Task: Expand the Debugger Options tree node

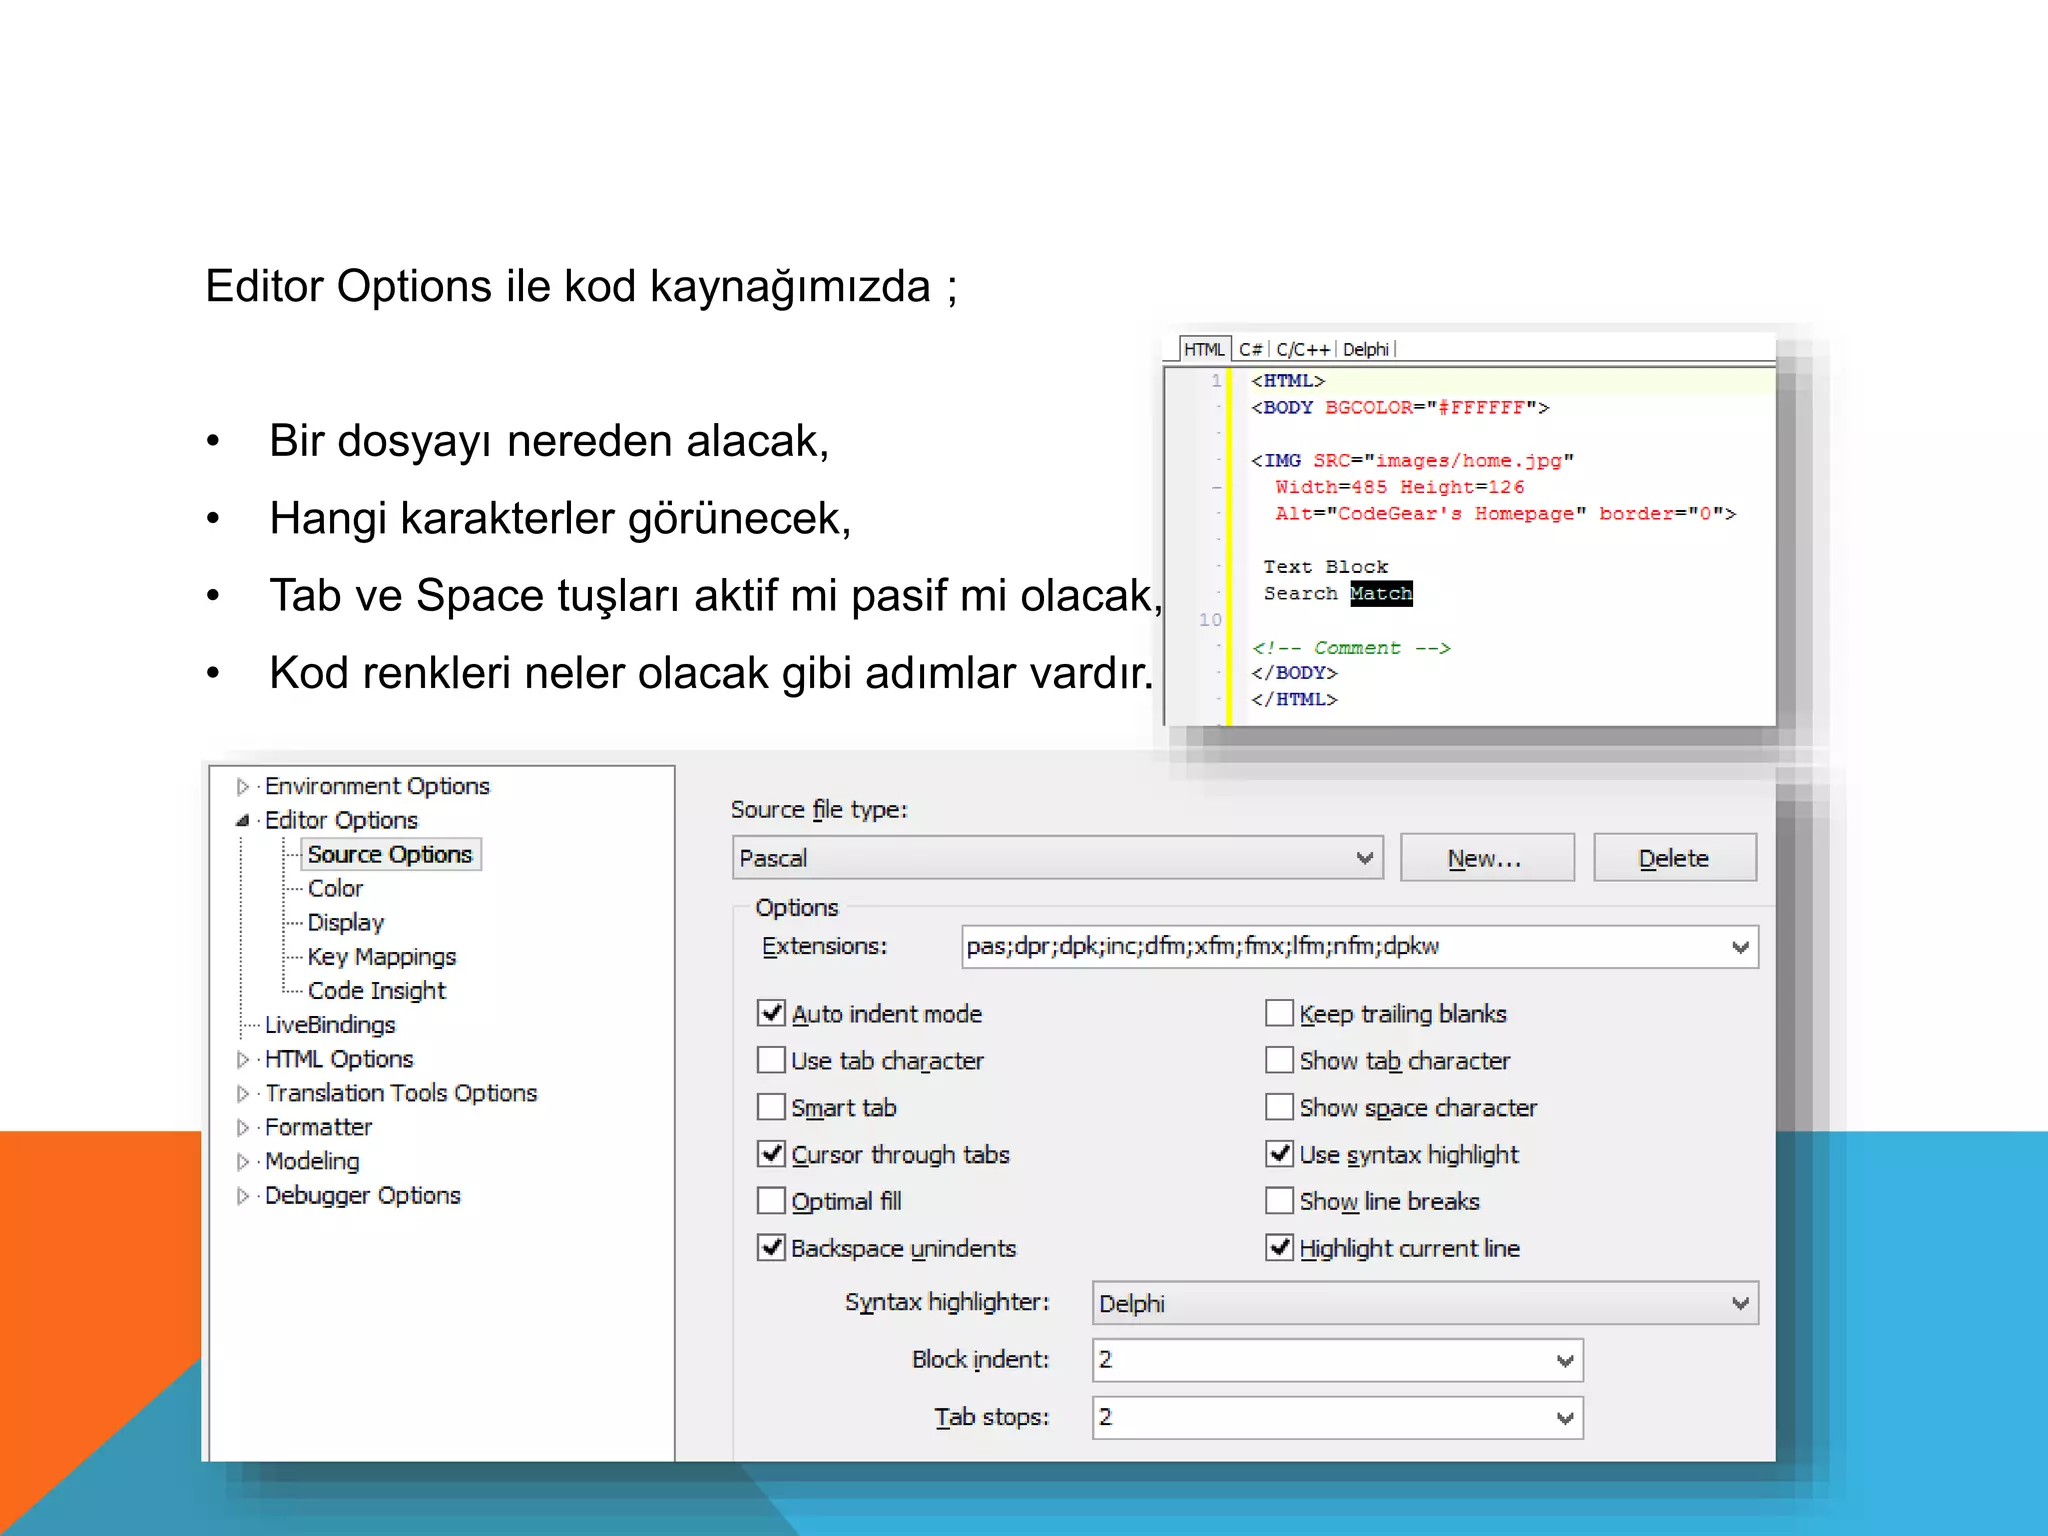Action: [242, 1196]
